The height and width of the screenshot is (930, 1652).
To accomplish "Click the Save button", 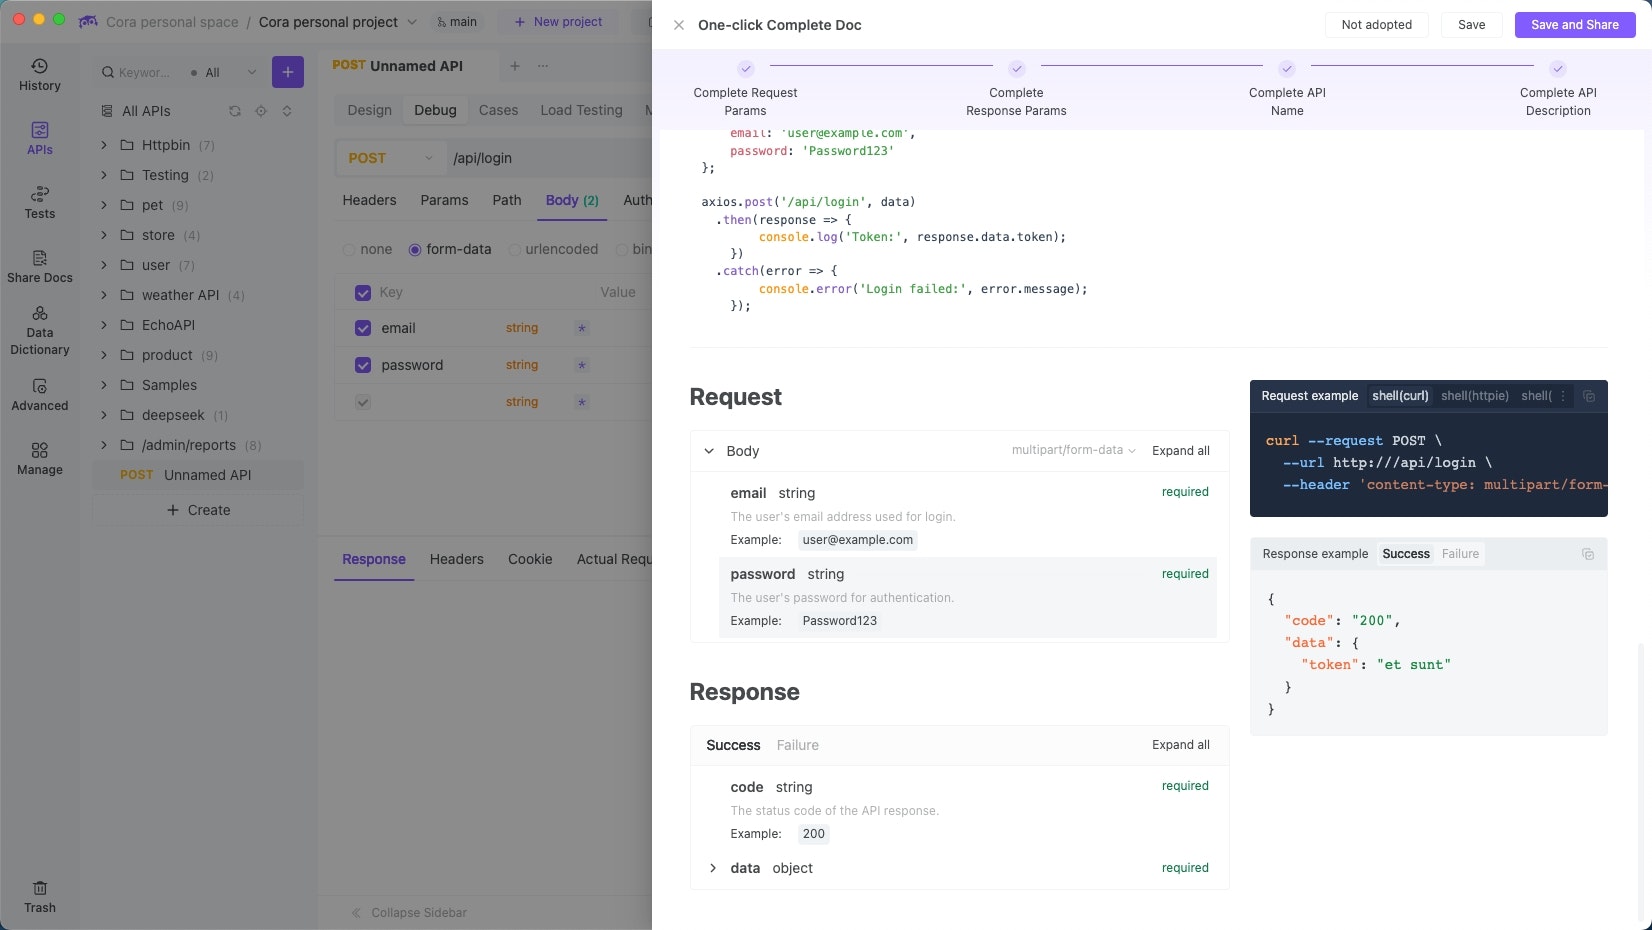I will (1471, 25).
